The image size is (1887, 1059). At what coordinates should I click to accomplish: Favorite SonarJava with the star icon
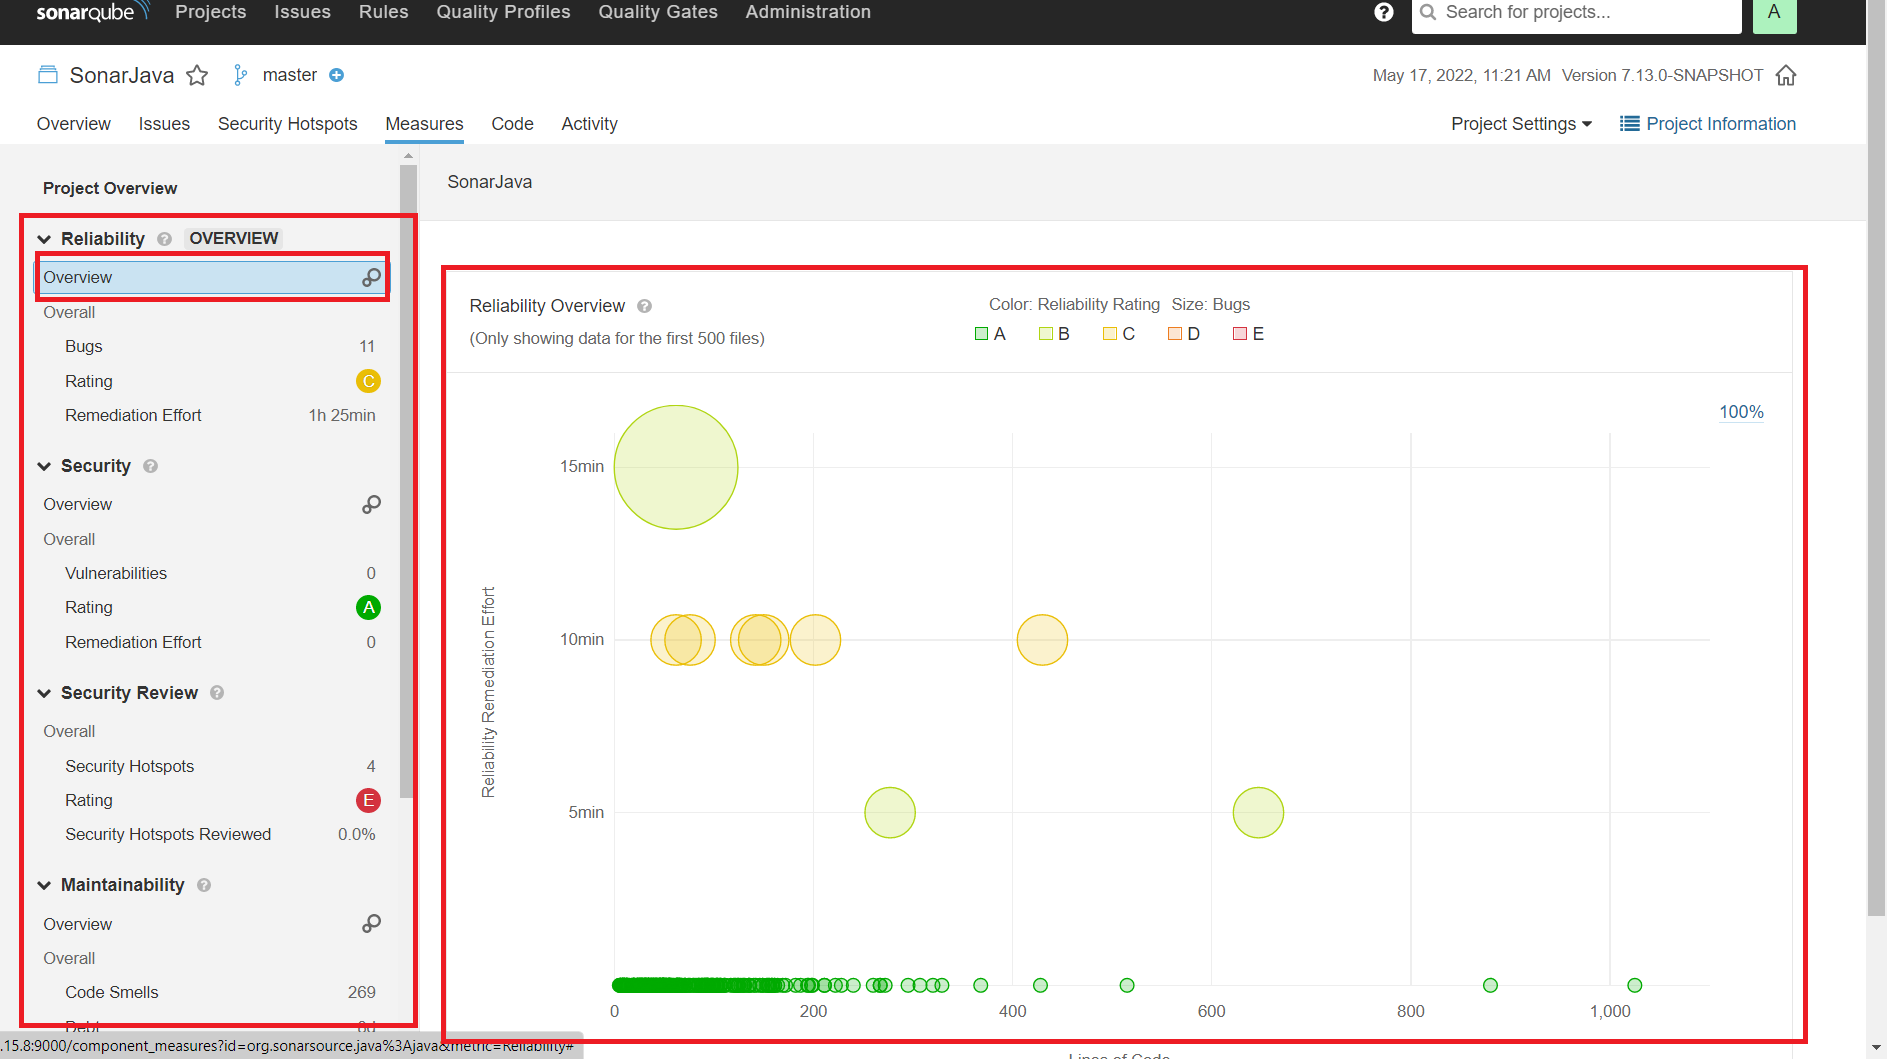pyautogui.click(x=197, y=75)
